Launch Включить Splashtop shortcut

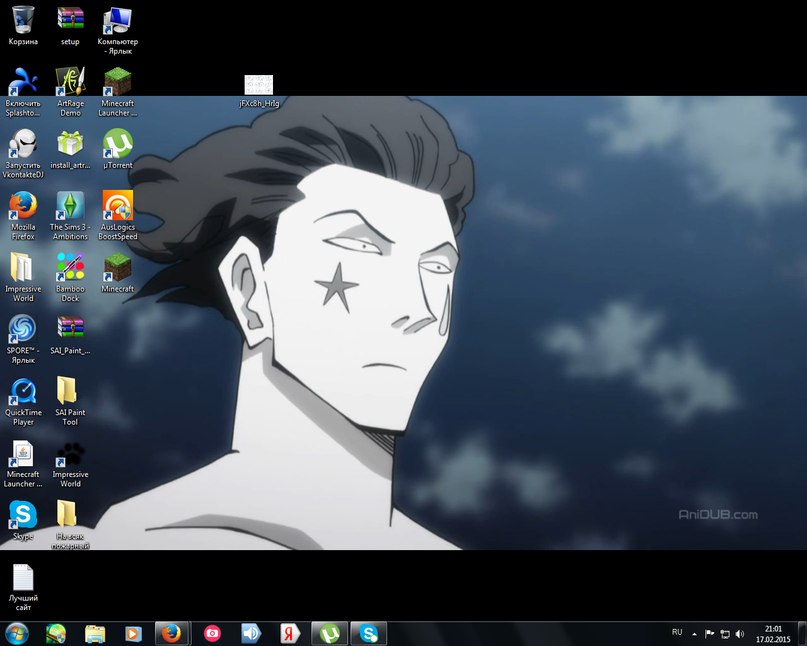point(23,92)
